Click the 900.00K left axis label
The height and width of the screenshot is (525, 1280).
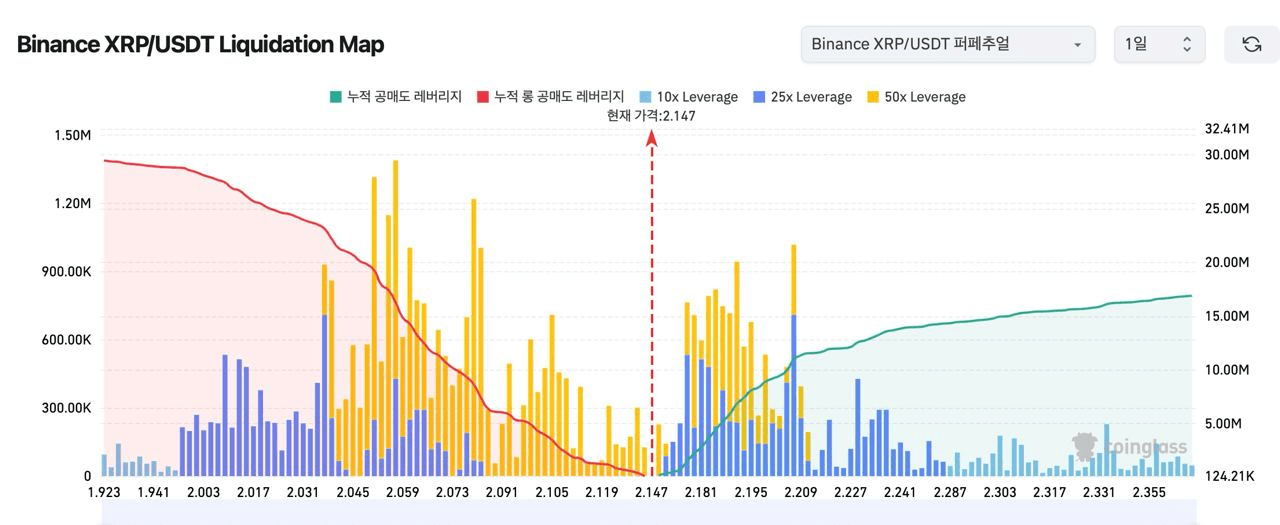[67, 272]
